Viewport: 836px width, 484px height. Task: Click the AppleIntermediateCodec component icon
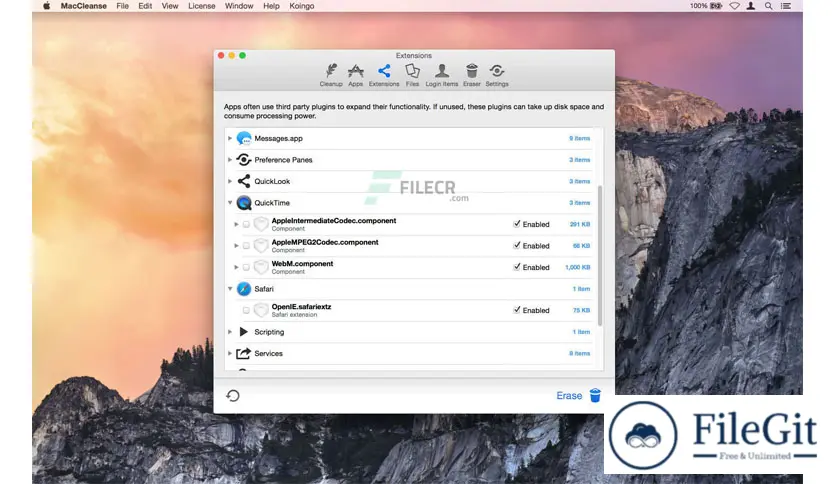tap(261, 224)
